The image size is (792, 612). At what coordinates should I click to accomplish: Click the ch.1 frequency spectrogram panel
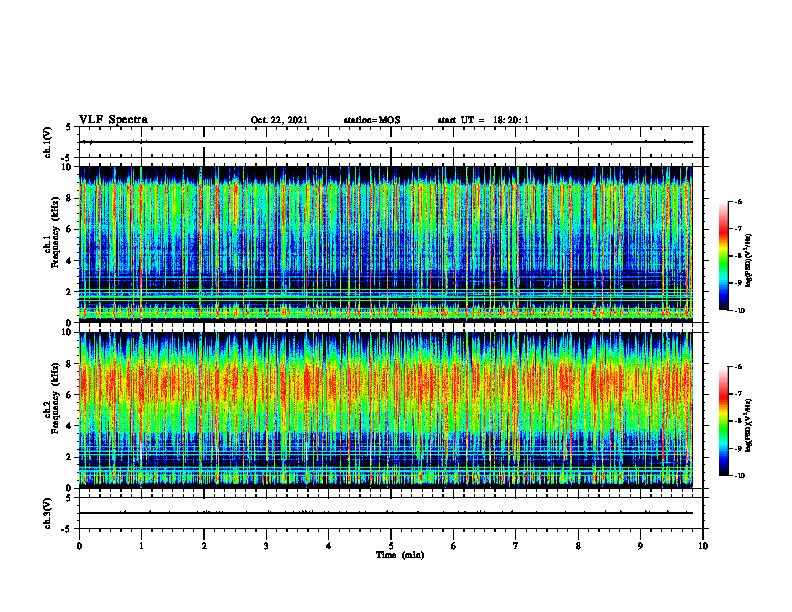386,244
